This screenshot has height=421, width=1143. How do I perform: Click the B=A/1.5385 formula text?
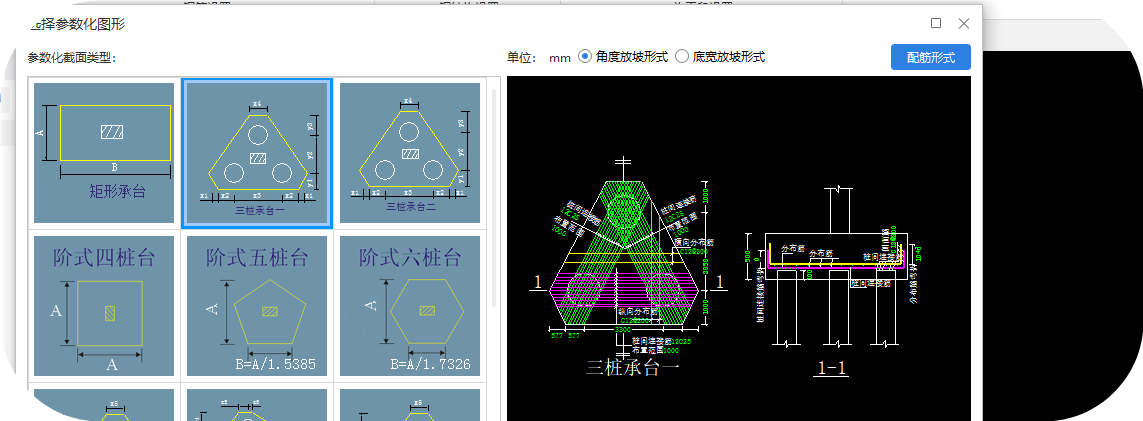click(276, 363)
